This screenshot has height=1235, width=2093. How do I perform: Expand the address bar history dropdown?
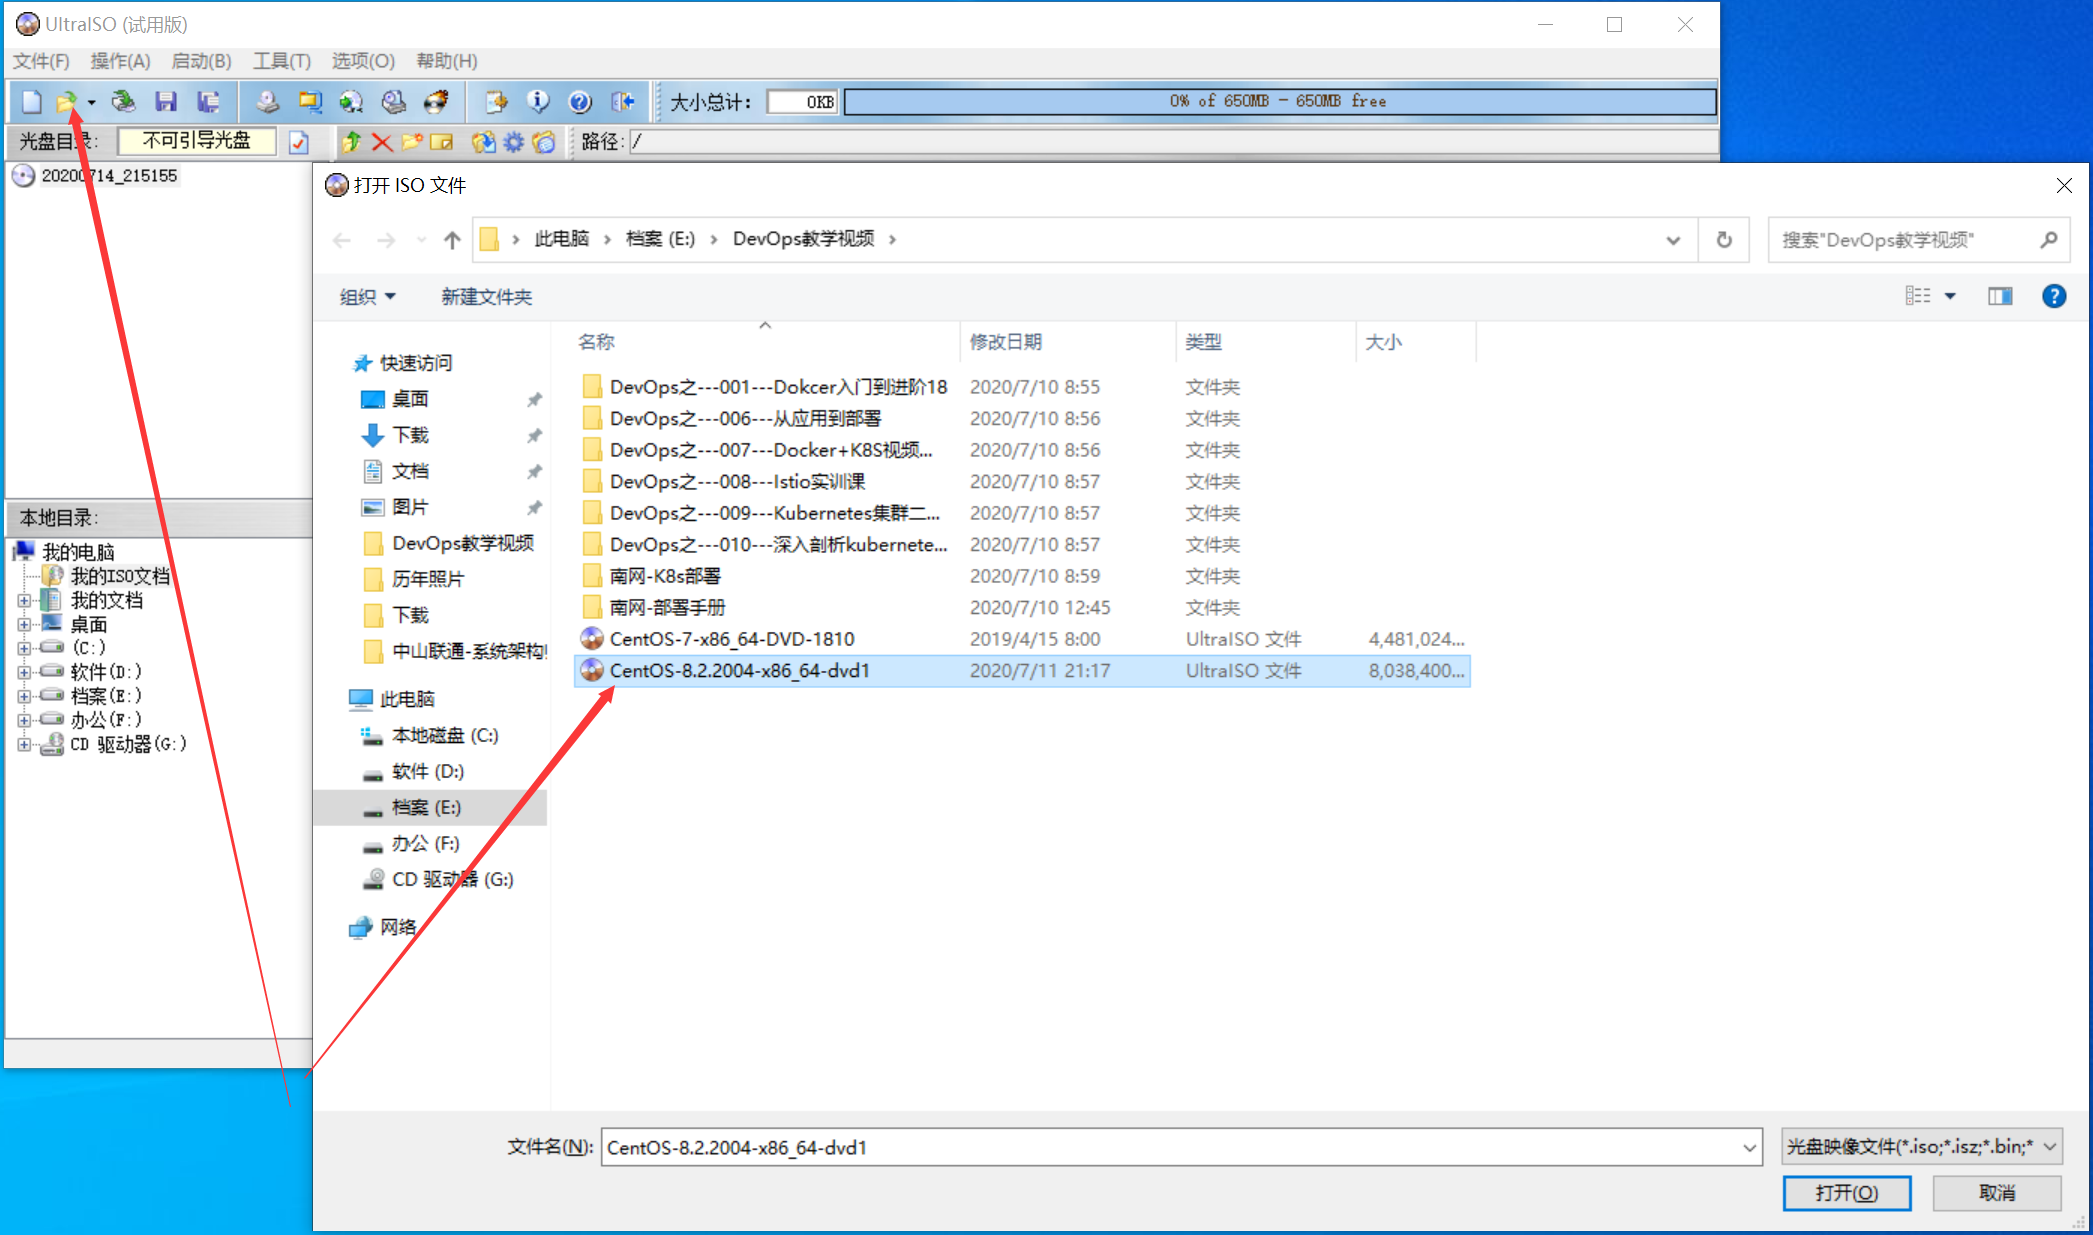click(x=1673, y=240)
